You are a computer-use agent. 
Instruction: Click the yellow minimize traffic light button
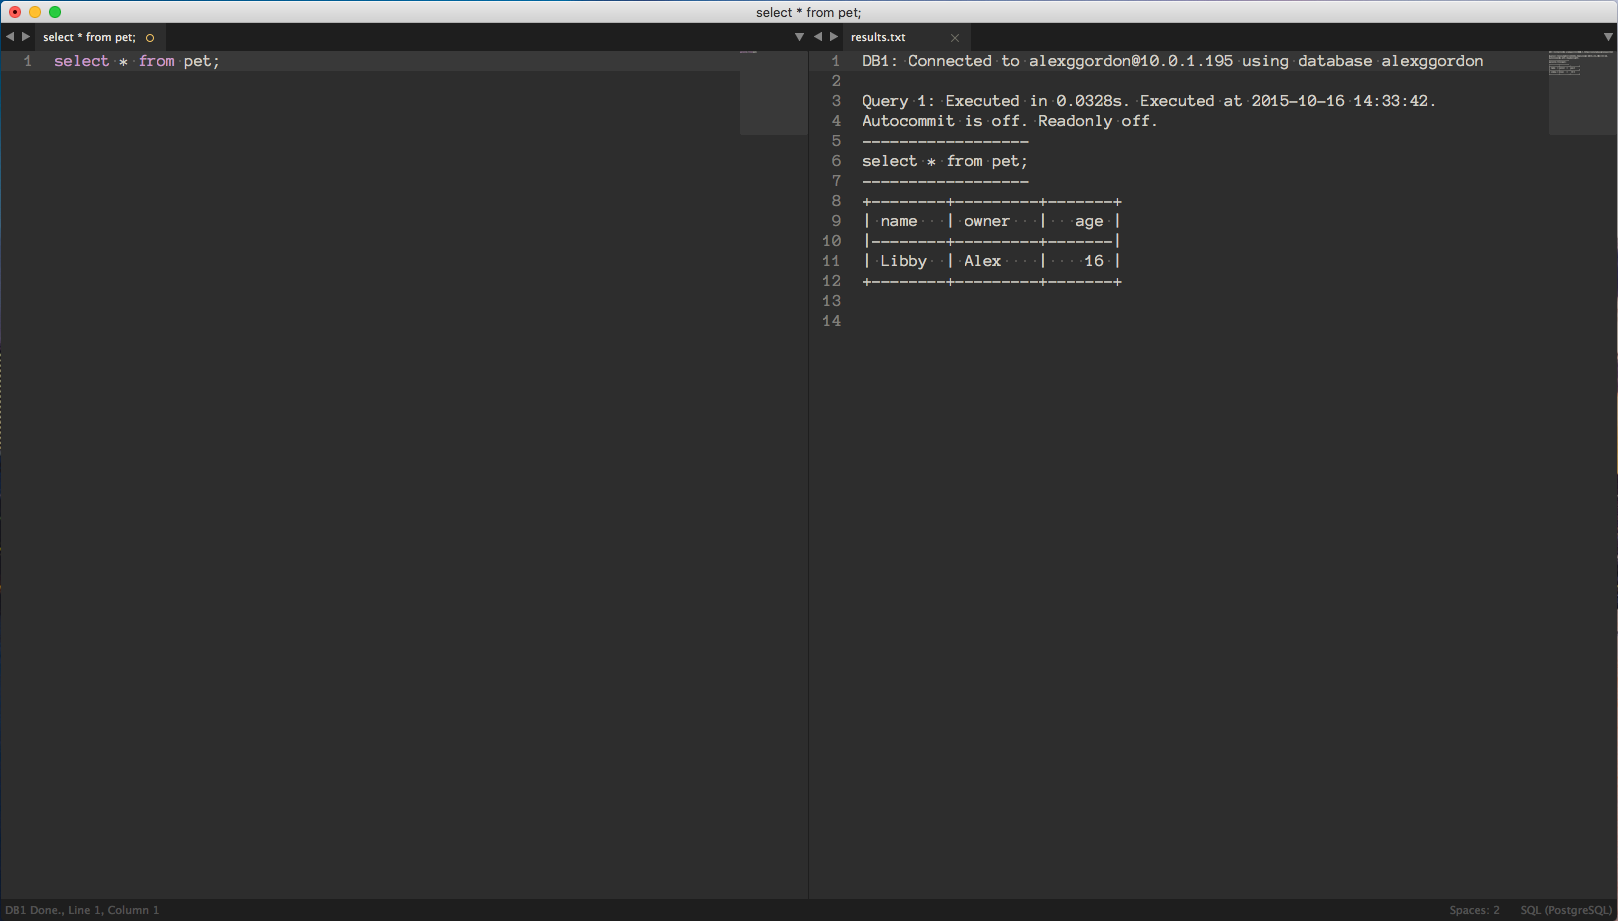pos(34,12)
